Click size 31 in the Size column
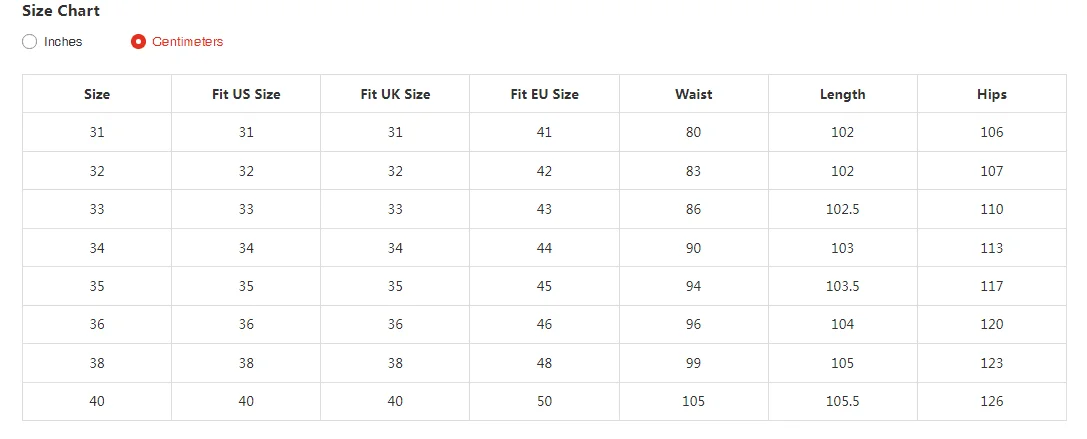This screenshot has height=439, width=1087. [97, 132]
